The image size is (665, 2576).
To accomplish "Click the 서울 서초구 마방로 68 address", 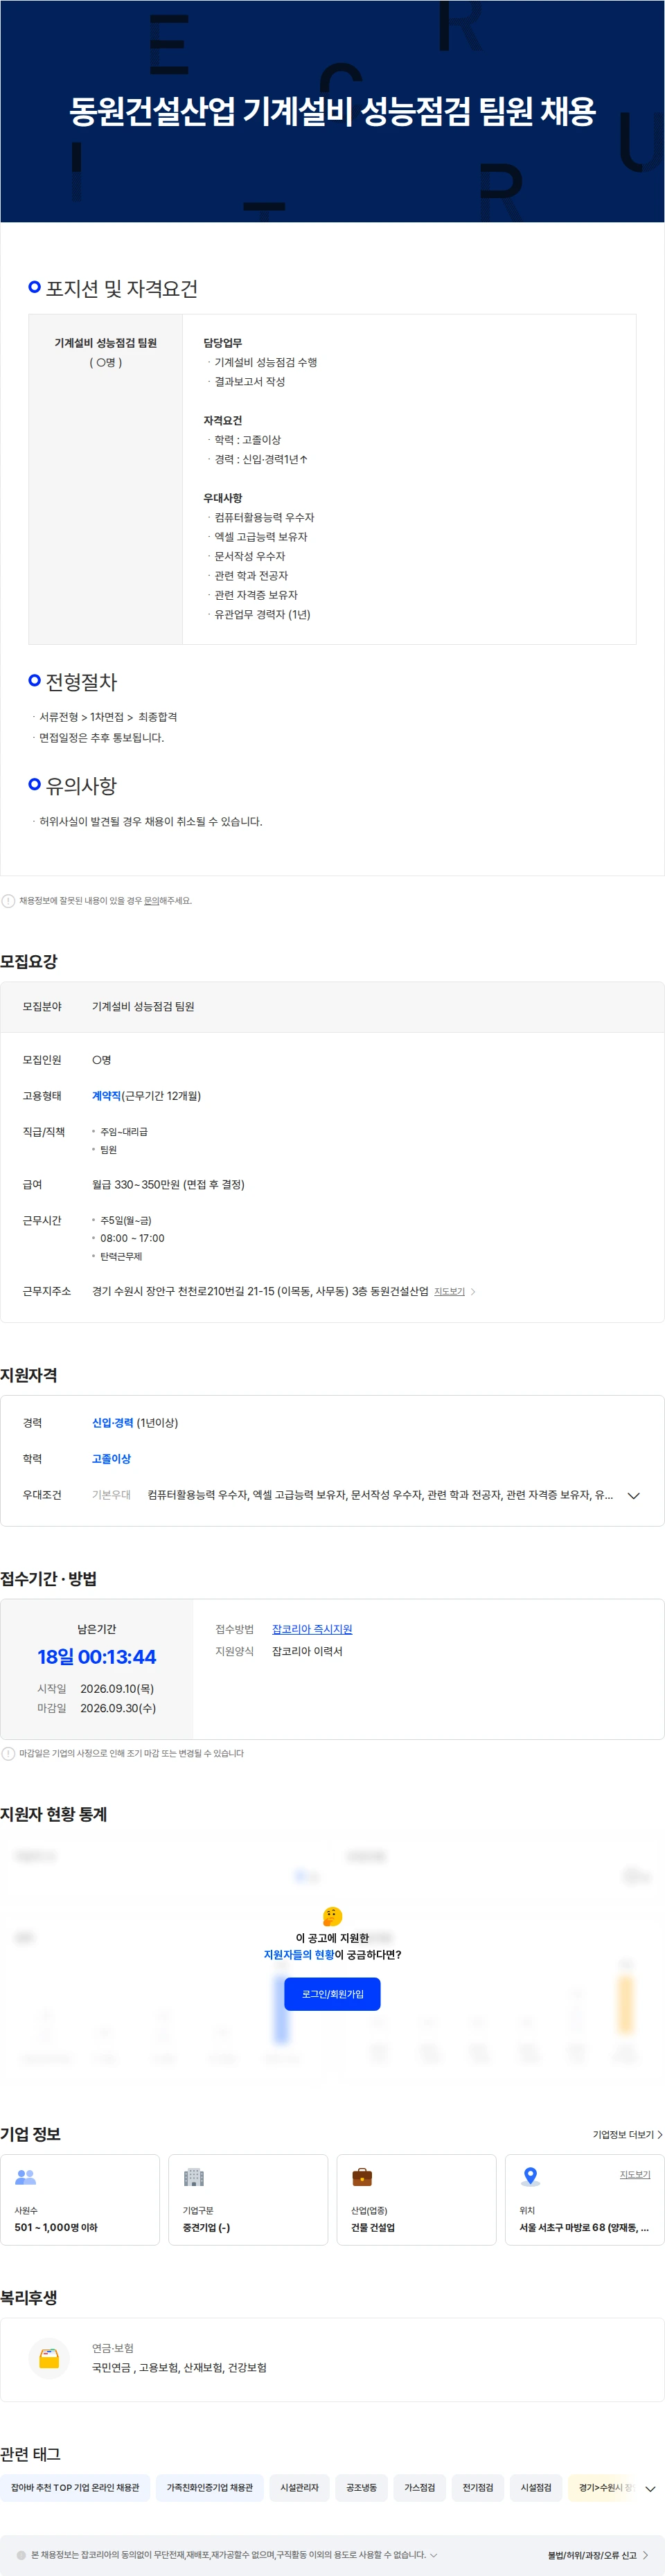I will tap(584, 2227).
